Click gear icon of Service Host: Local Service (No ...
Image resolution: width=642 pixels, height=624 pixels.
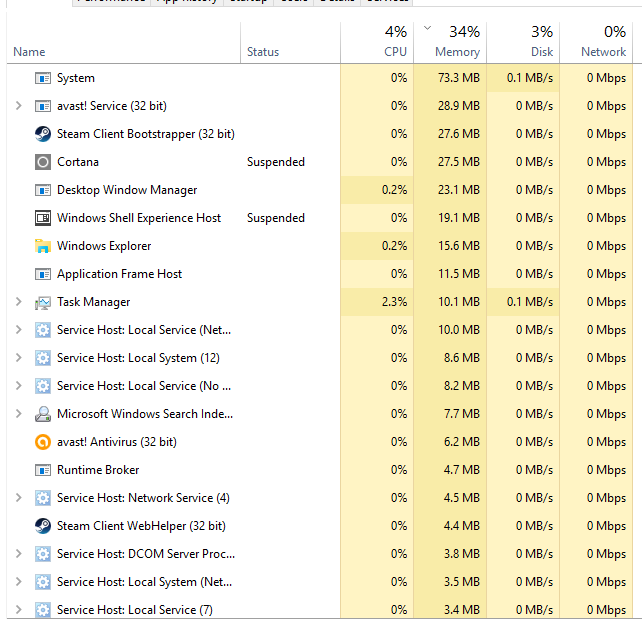point(43,386)
